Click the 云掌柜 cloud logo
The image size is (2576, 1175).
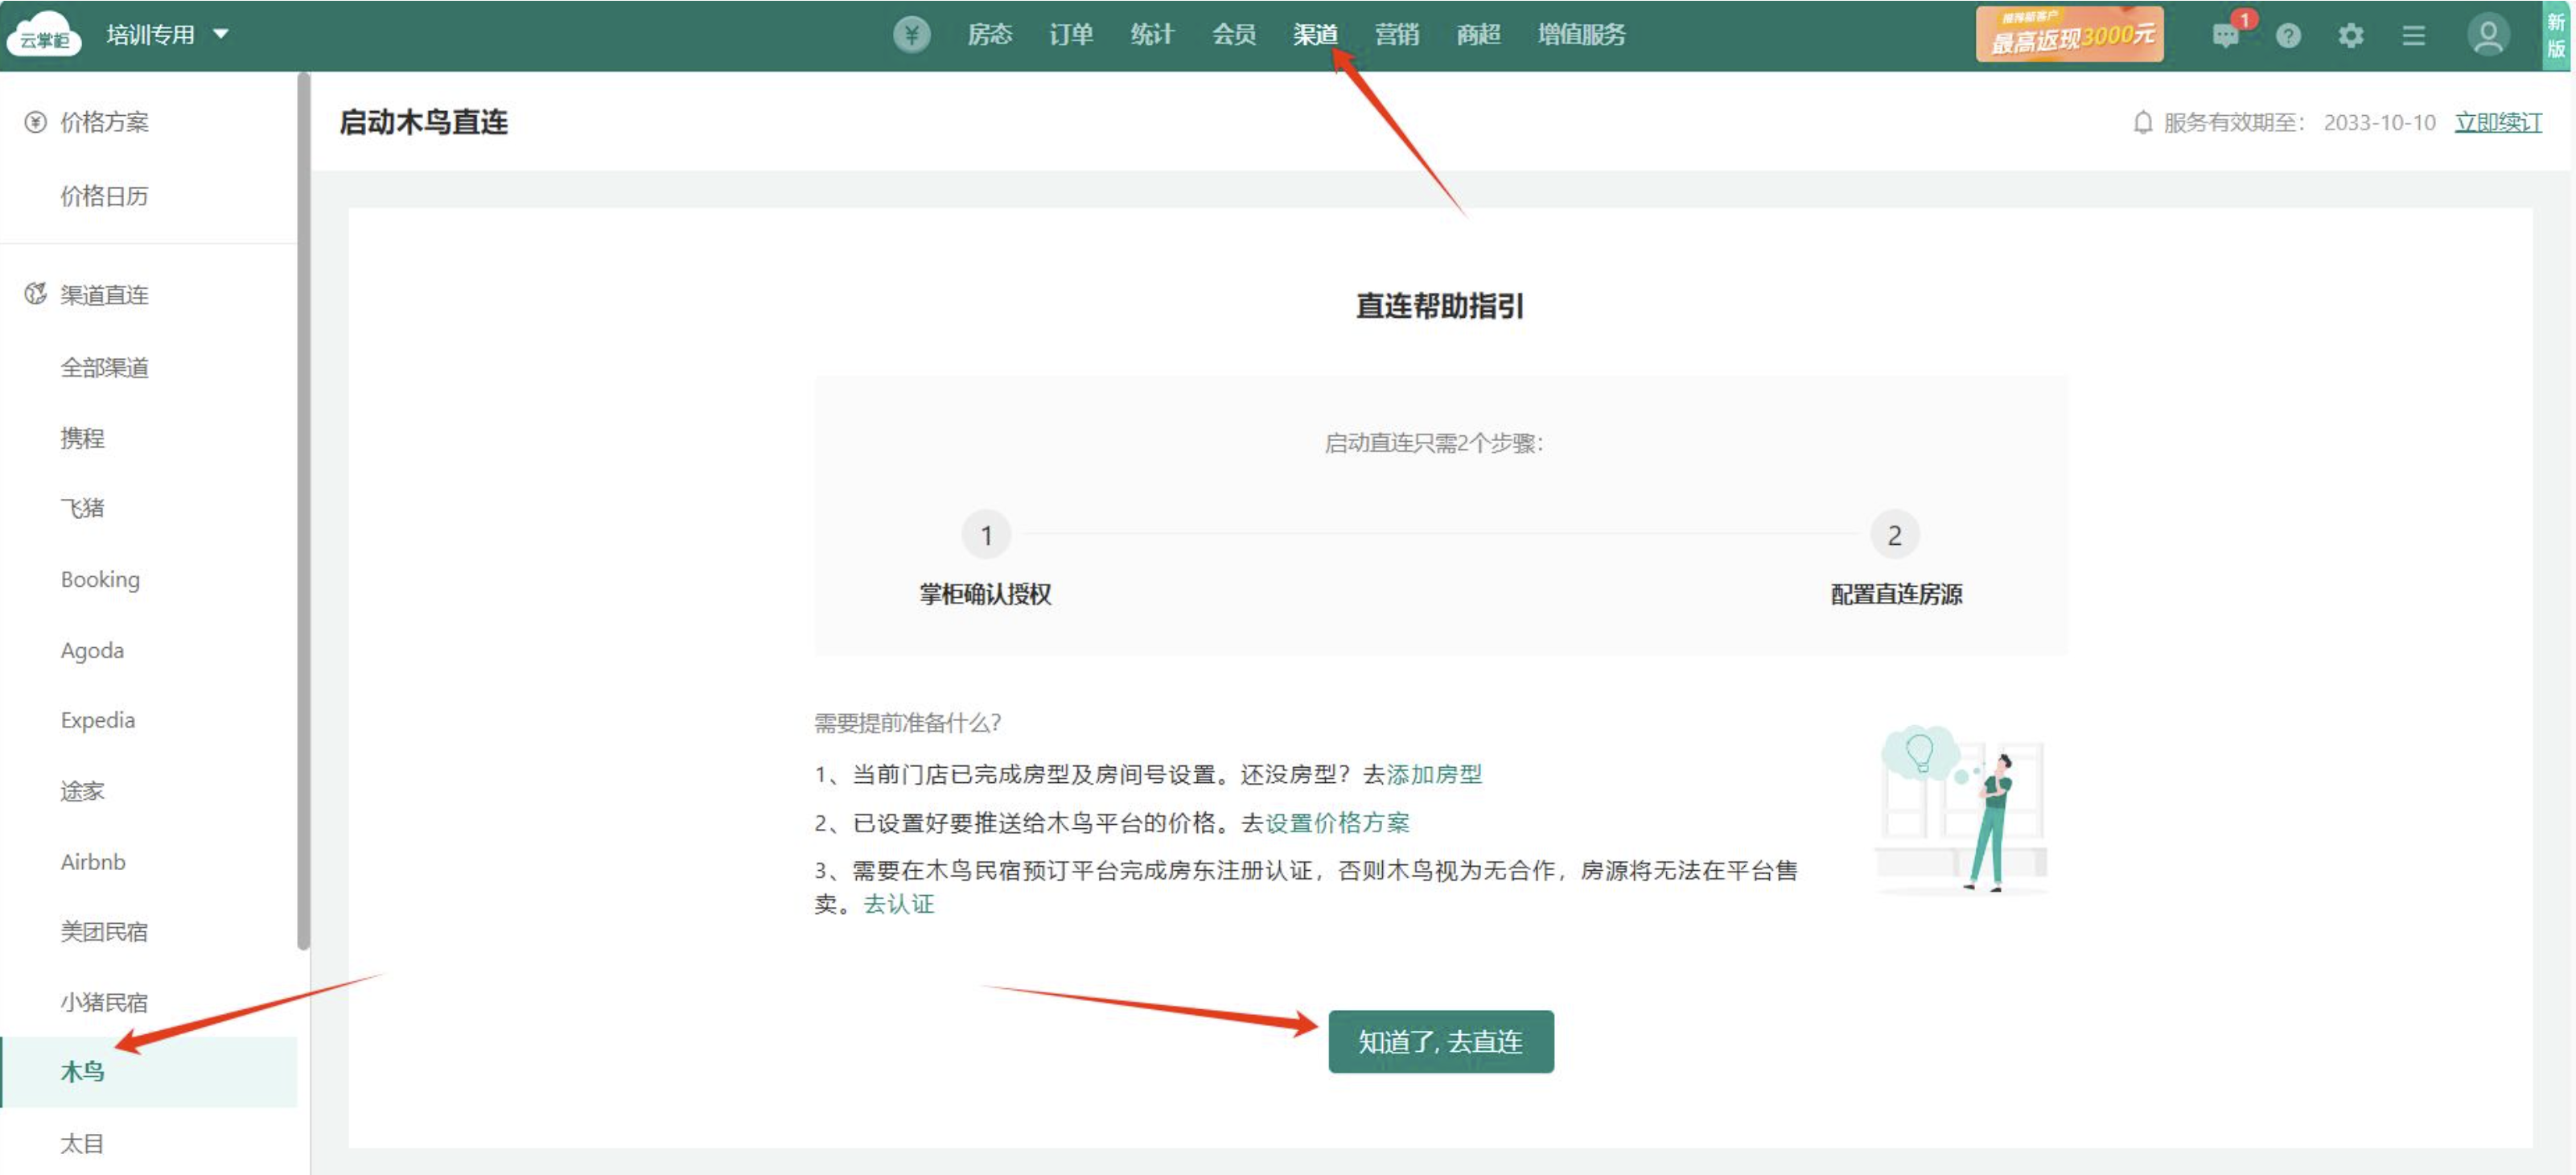pyautogui.click(x=44, y=35)
